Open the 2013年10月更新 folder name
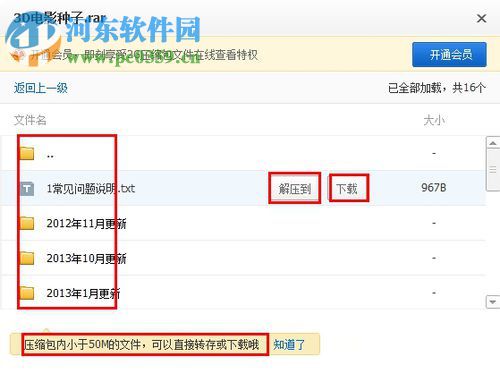Viewport: 500px width, 382px height. click(x=86, y=258)
